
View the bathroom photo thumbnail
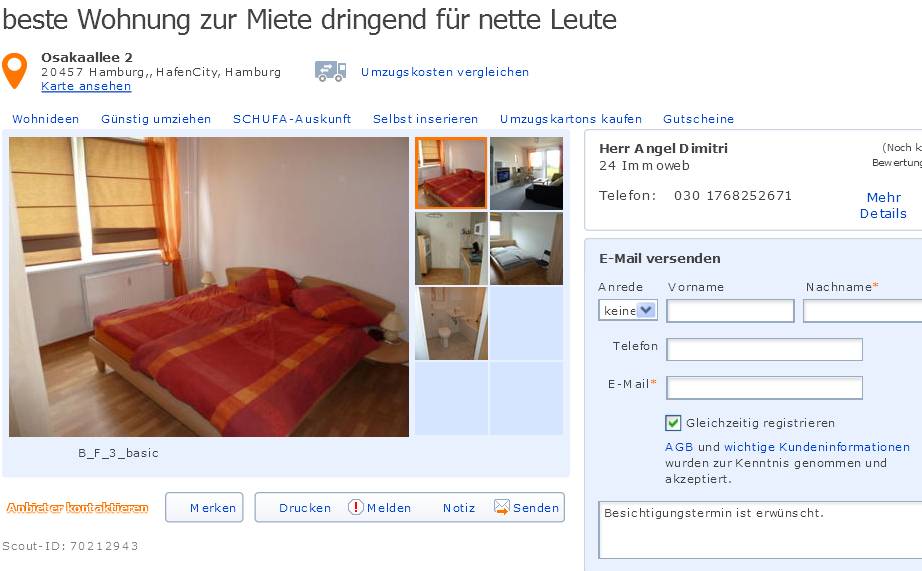pos(451,323)
